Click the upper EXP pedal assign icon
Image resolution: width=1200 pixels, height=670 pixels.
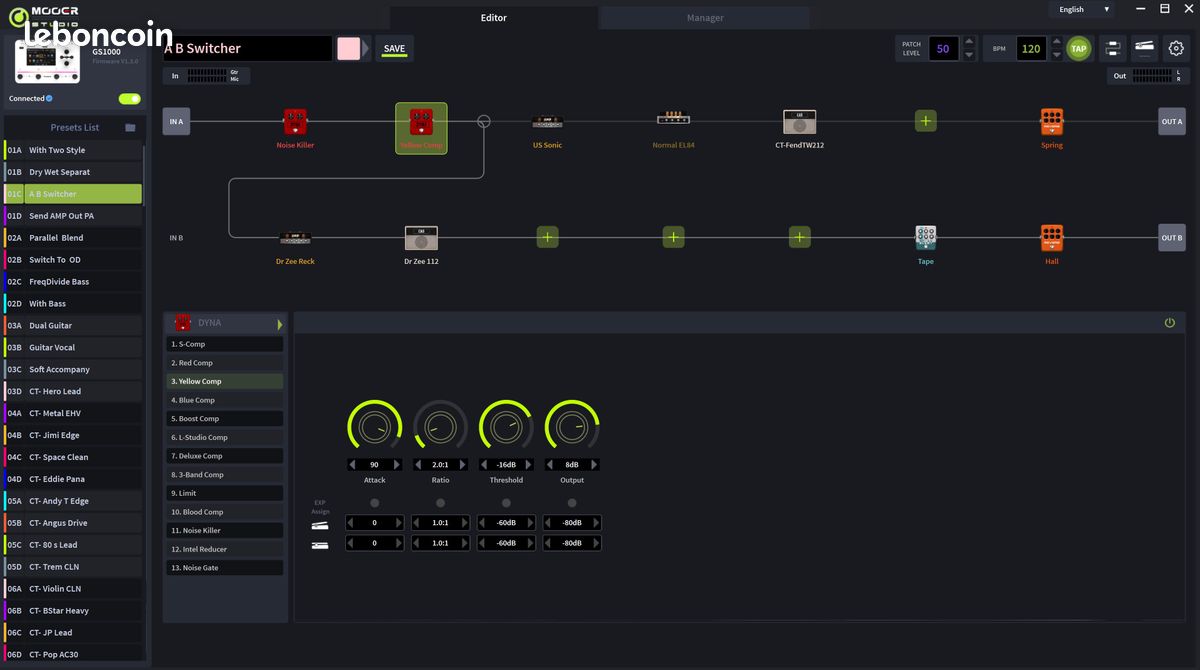coord(320,523)
